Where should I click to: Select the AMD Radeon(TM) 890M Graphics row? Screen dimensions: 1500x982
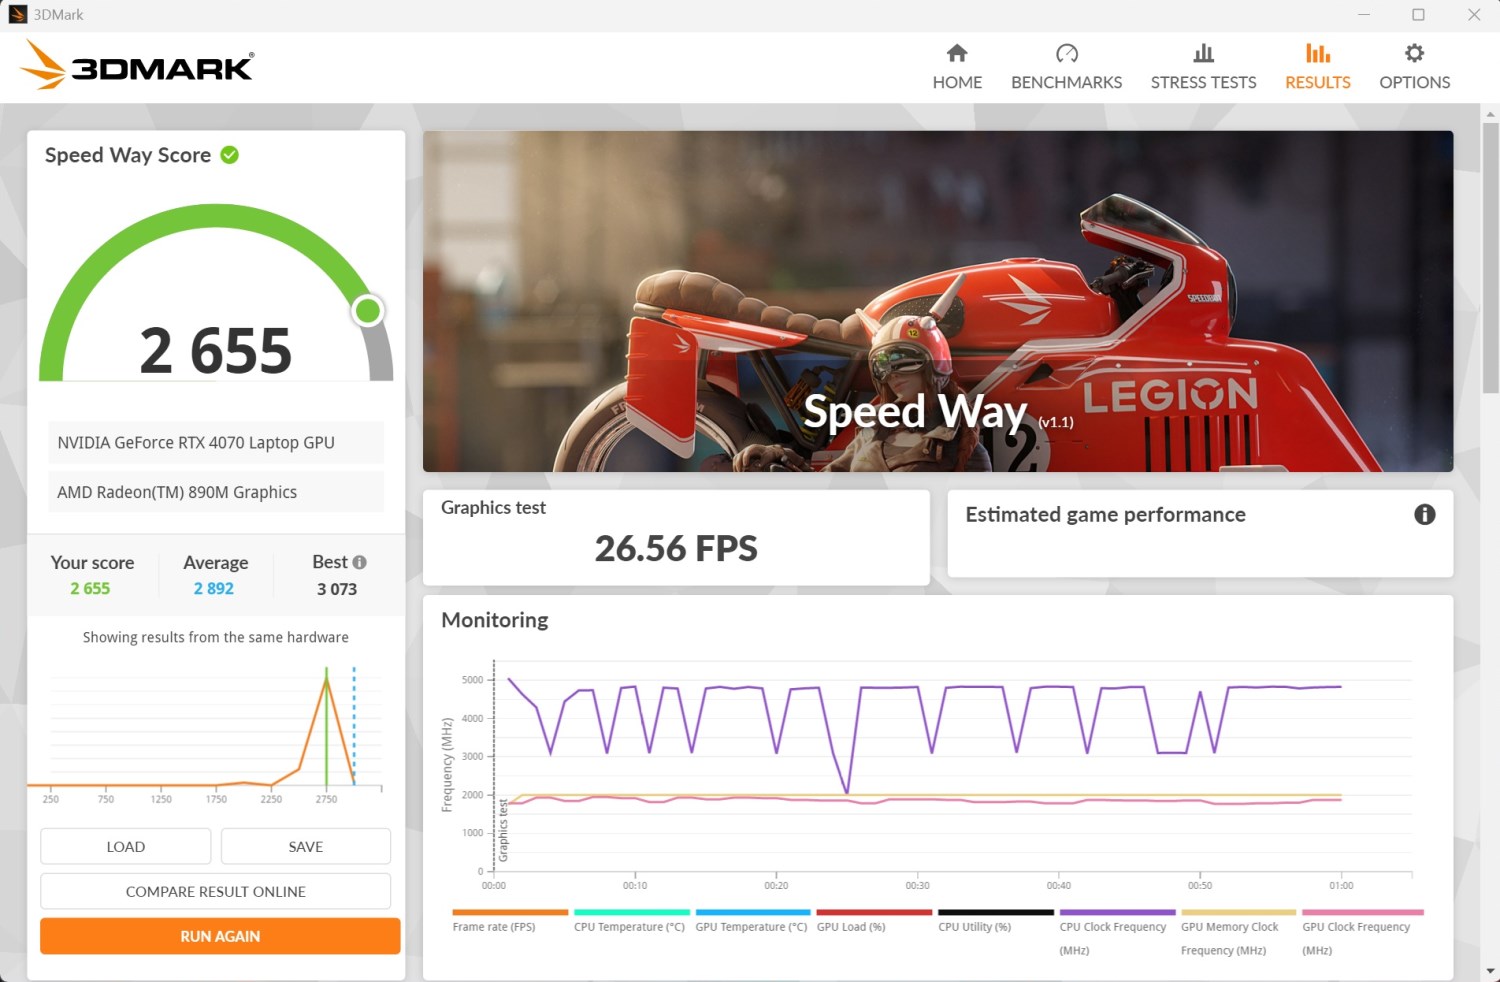tap(216, 492)
